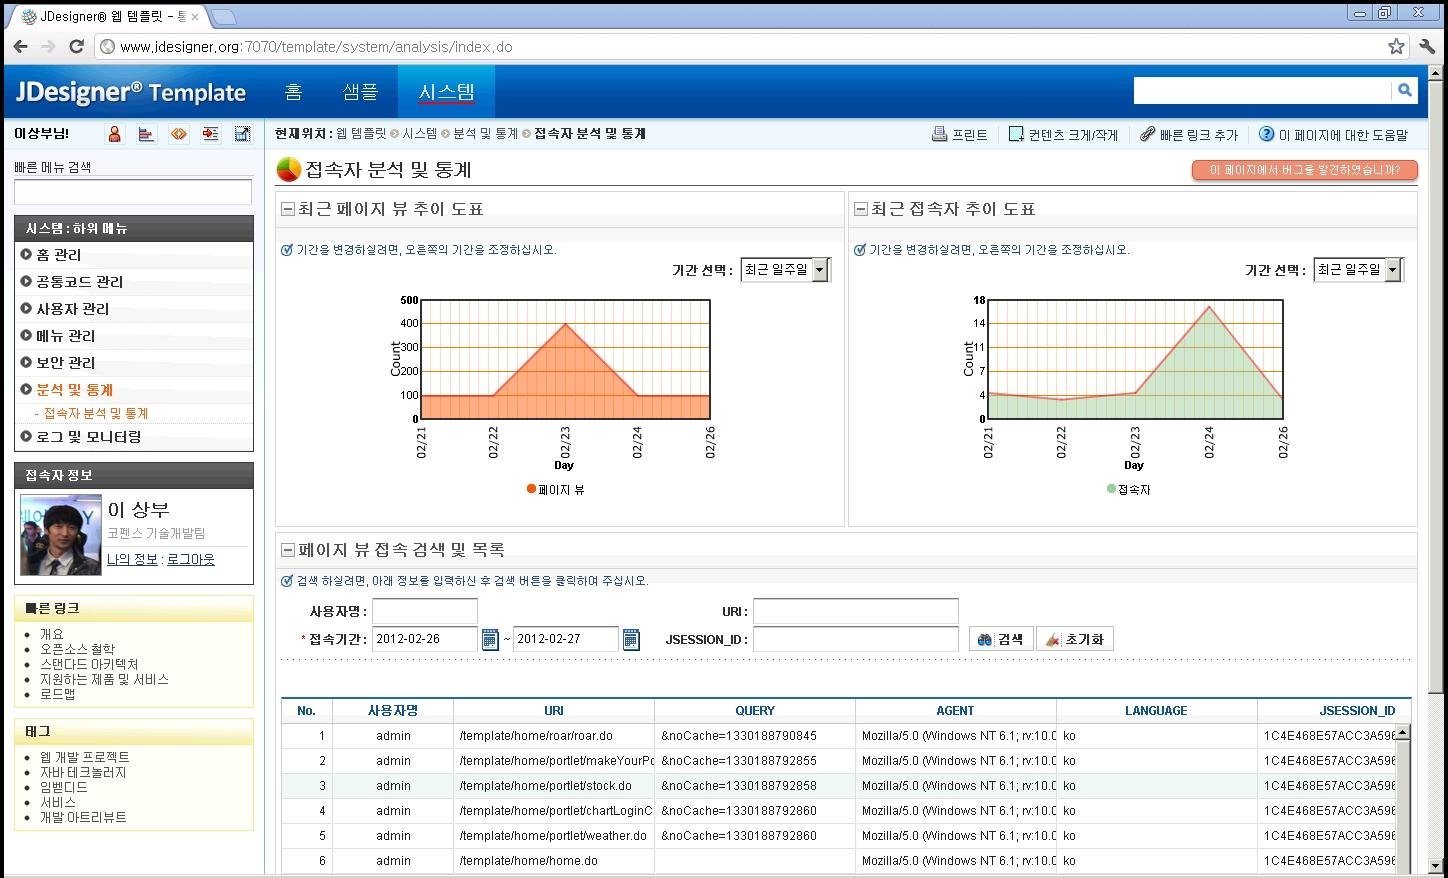Focus the 빠른 메뉴 검색 input box

point(133,192)
